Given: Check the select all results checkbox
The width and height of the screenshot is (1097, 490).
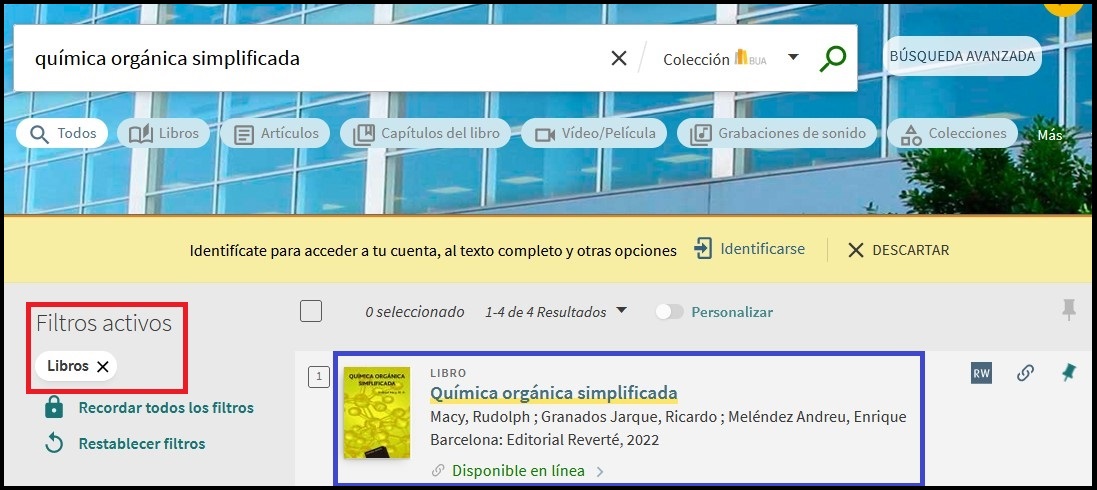Looking at the screenshot, I should (311, 311).
